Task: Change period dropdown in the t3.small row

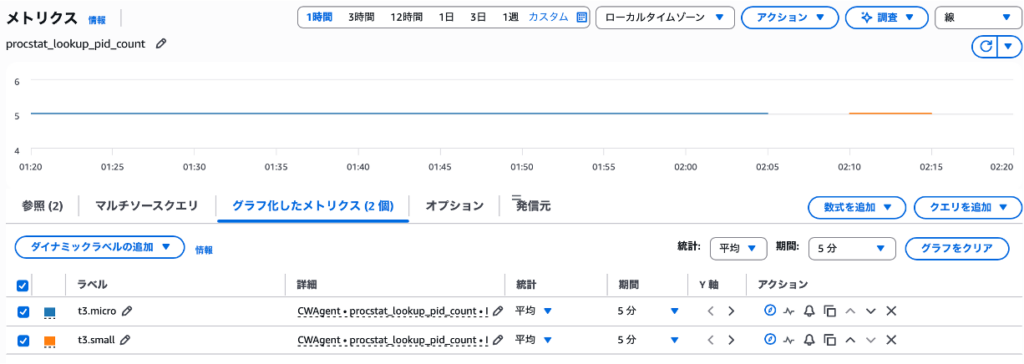Action: (x=648, y=340)
